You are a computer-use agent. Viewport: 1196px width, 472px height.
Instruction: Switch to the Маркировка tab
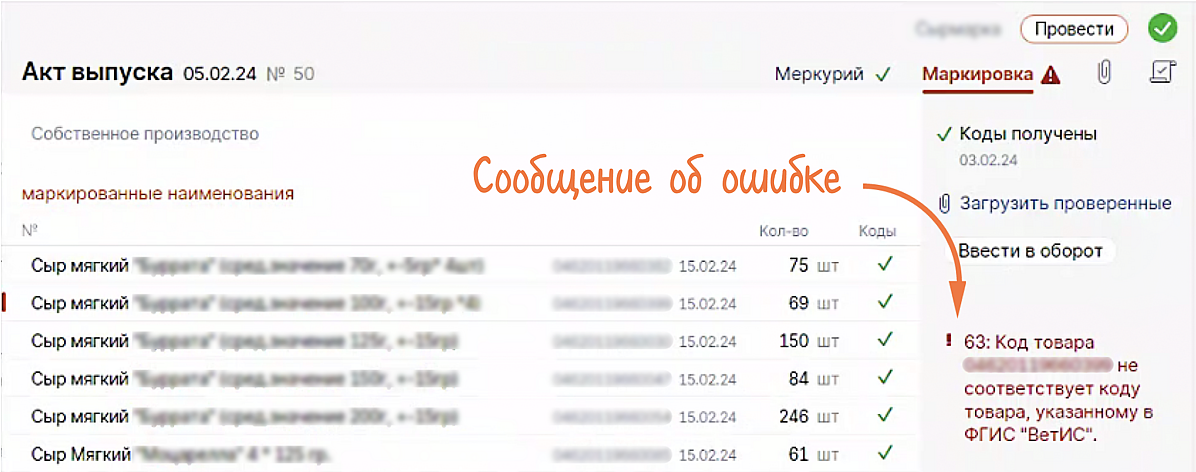[x=977, y=74]
